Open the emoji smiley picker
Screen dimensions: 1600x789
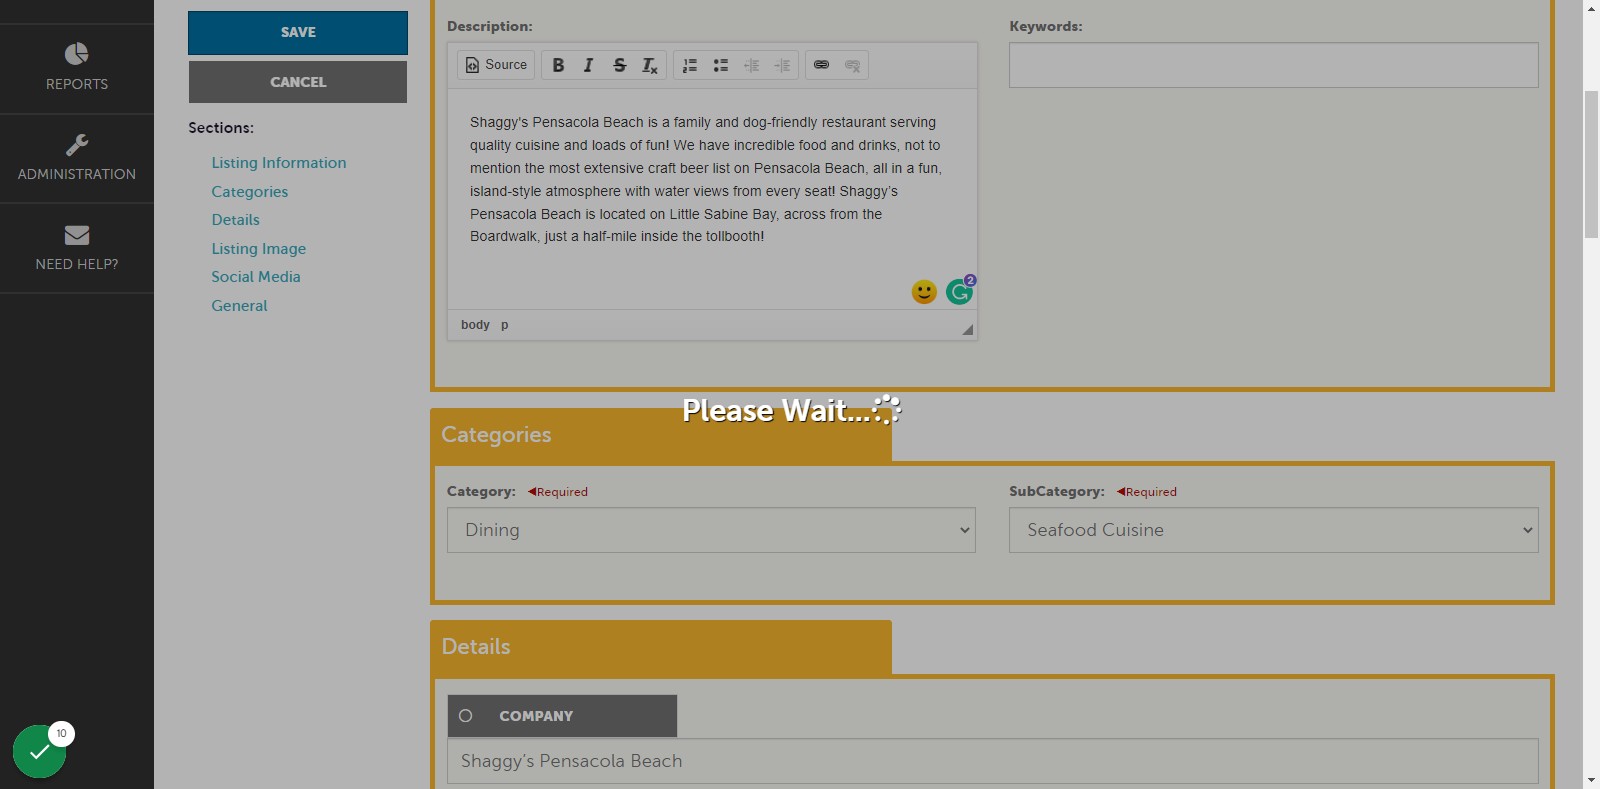pyautogui.click(x=924, y=292)
